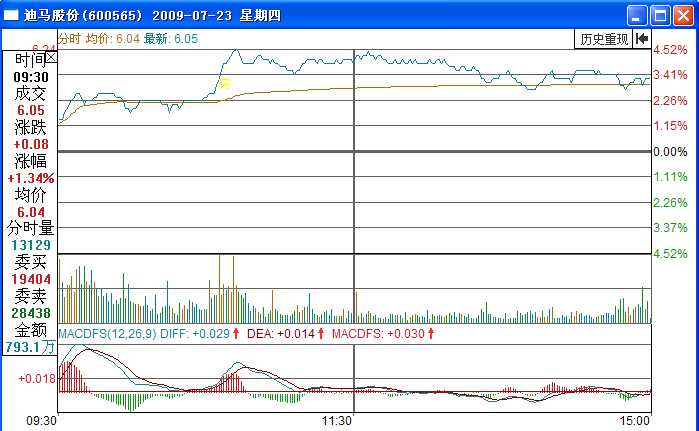Click the 历史重现 replay button
Screen dimensions: 699x431
(x=603, y=39)
